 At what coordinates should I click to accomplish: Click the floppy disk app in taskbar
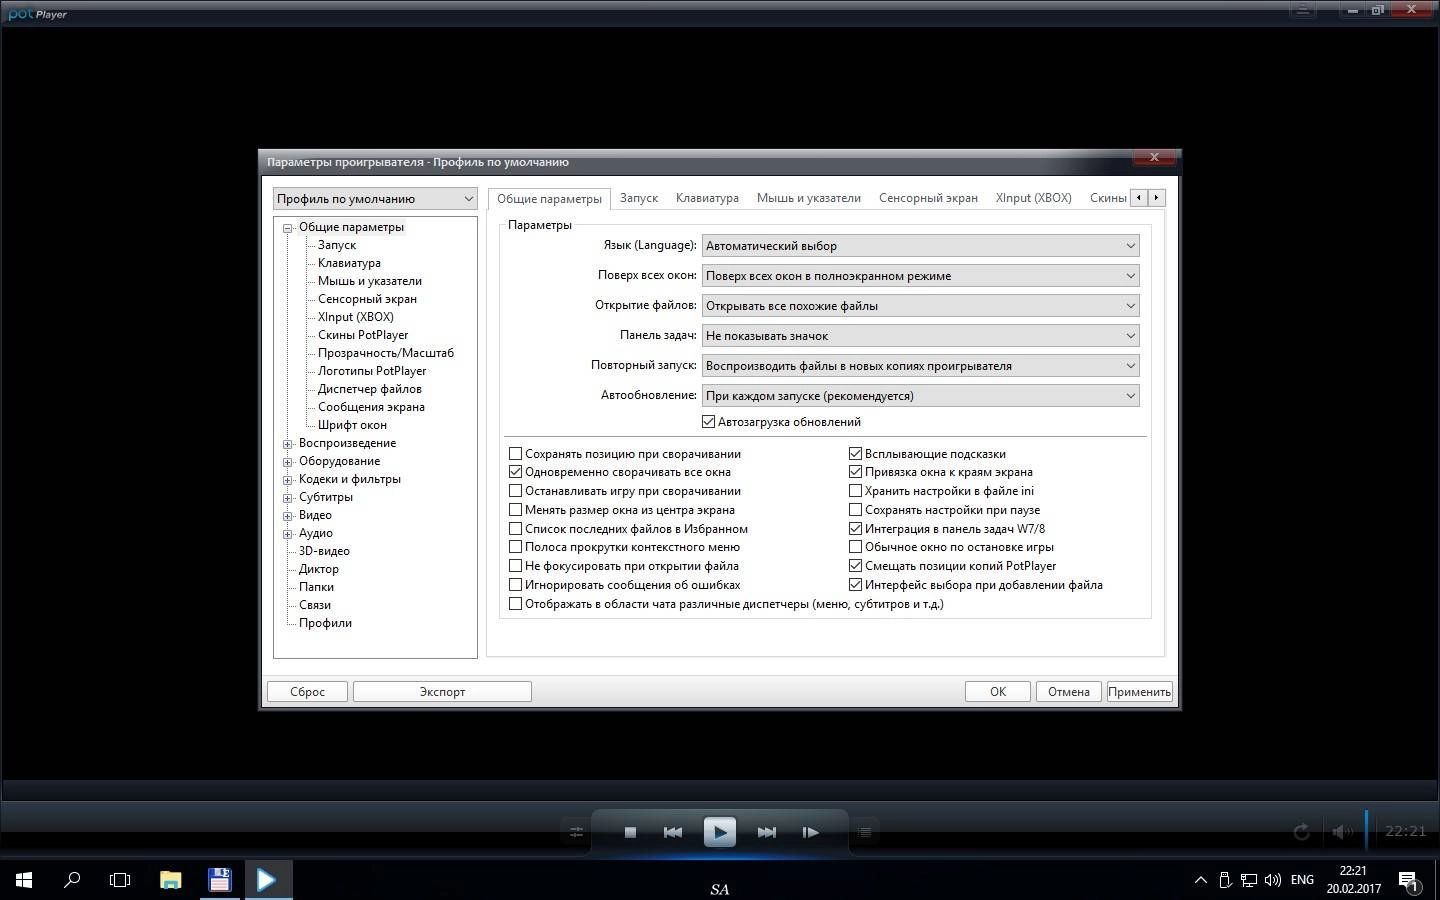(x=219, y=880)
